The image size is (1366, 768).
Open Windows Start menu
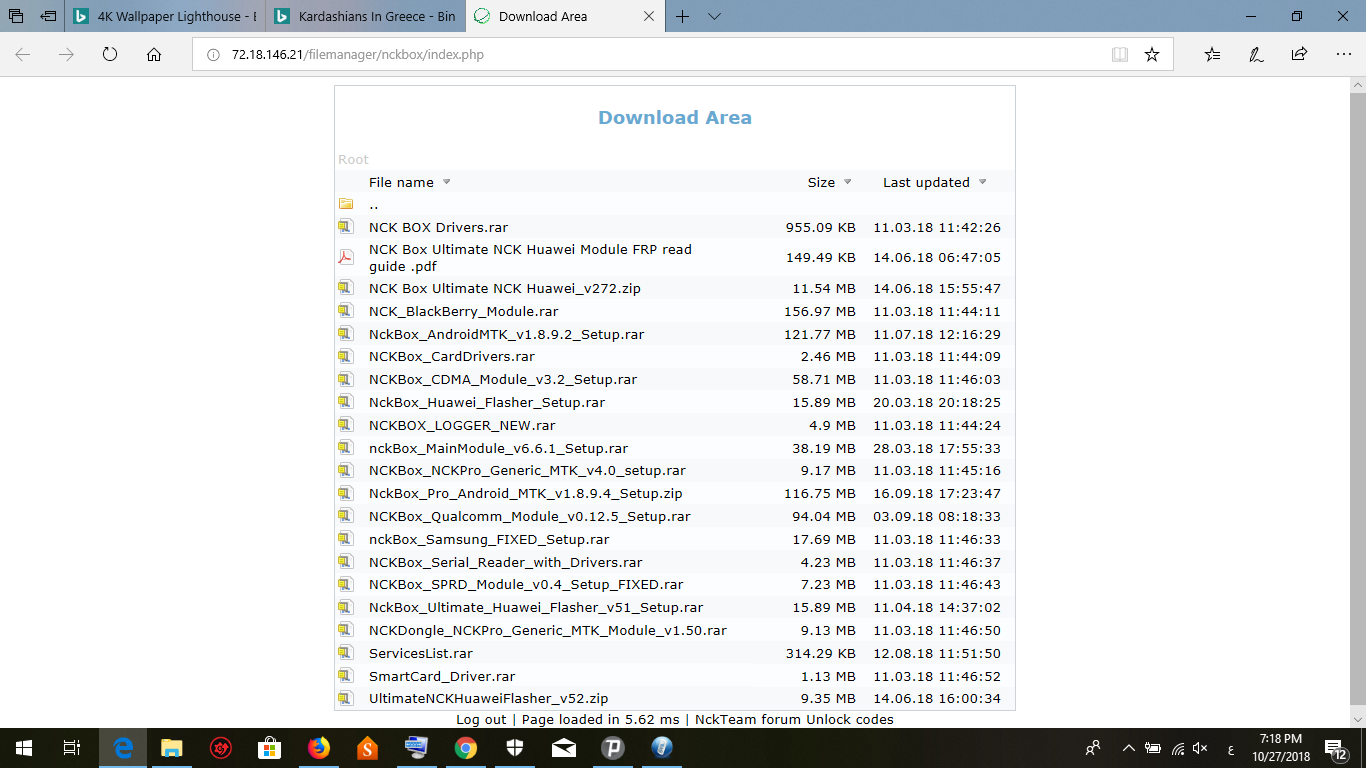click(24, 748)
